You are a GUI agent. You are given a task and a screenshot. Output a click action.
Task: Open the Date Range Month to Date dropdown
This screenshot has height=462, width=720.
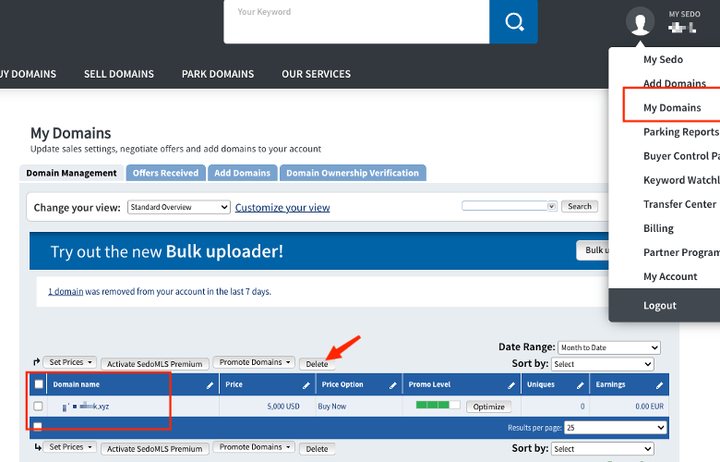pos(609,348)
